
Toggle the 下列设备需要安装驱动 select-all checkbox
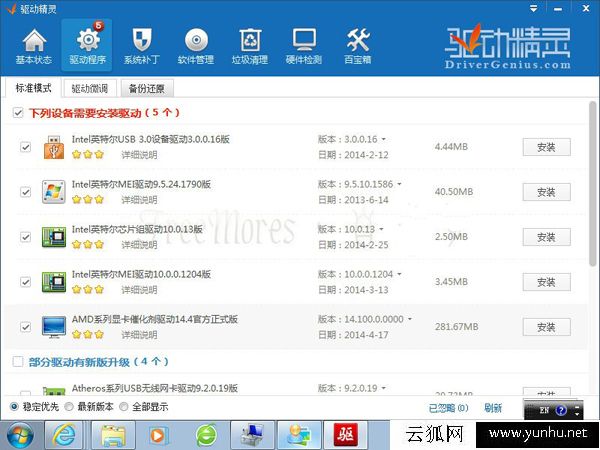click(x=18, y=112)
